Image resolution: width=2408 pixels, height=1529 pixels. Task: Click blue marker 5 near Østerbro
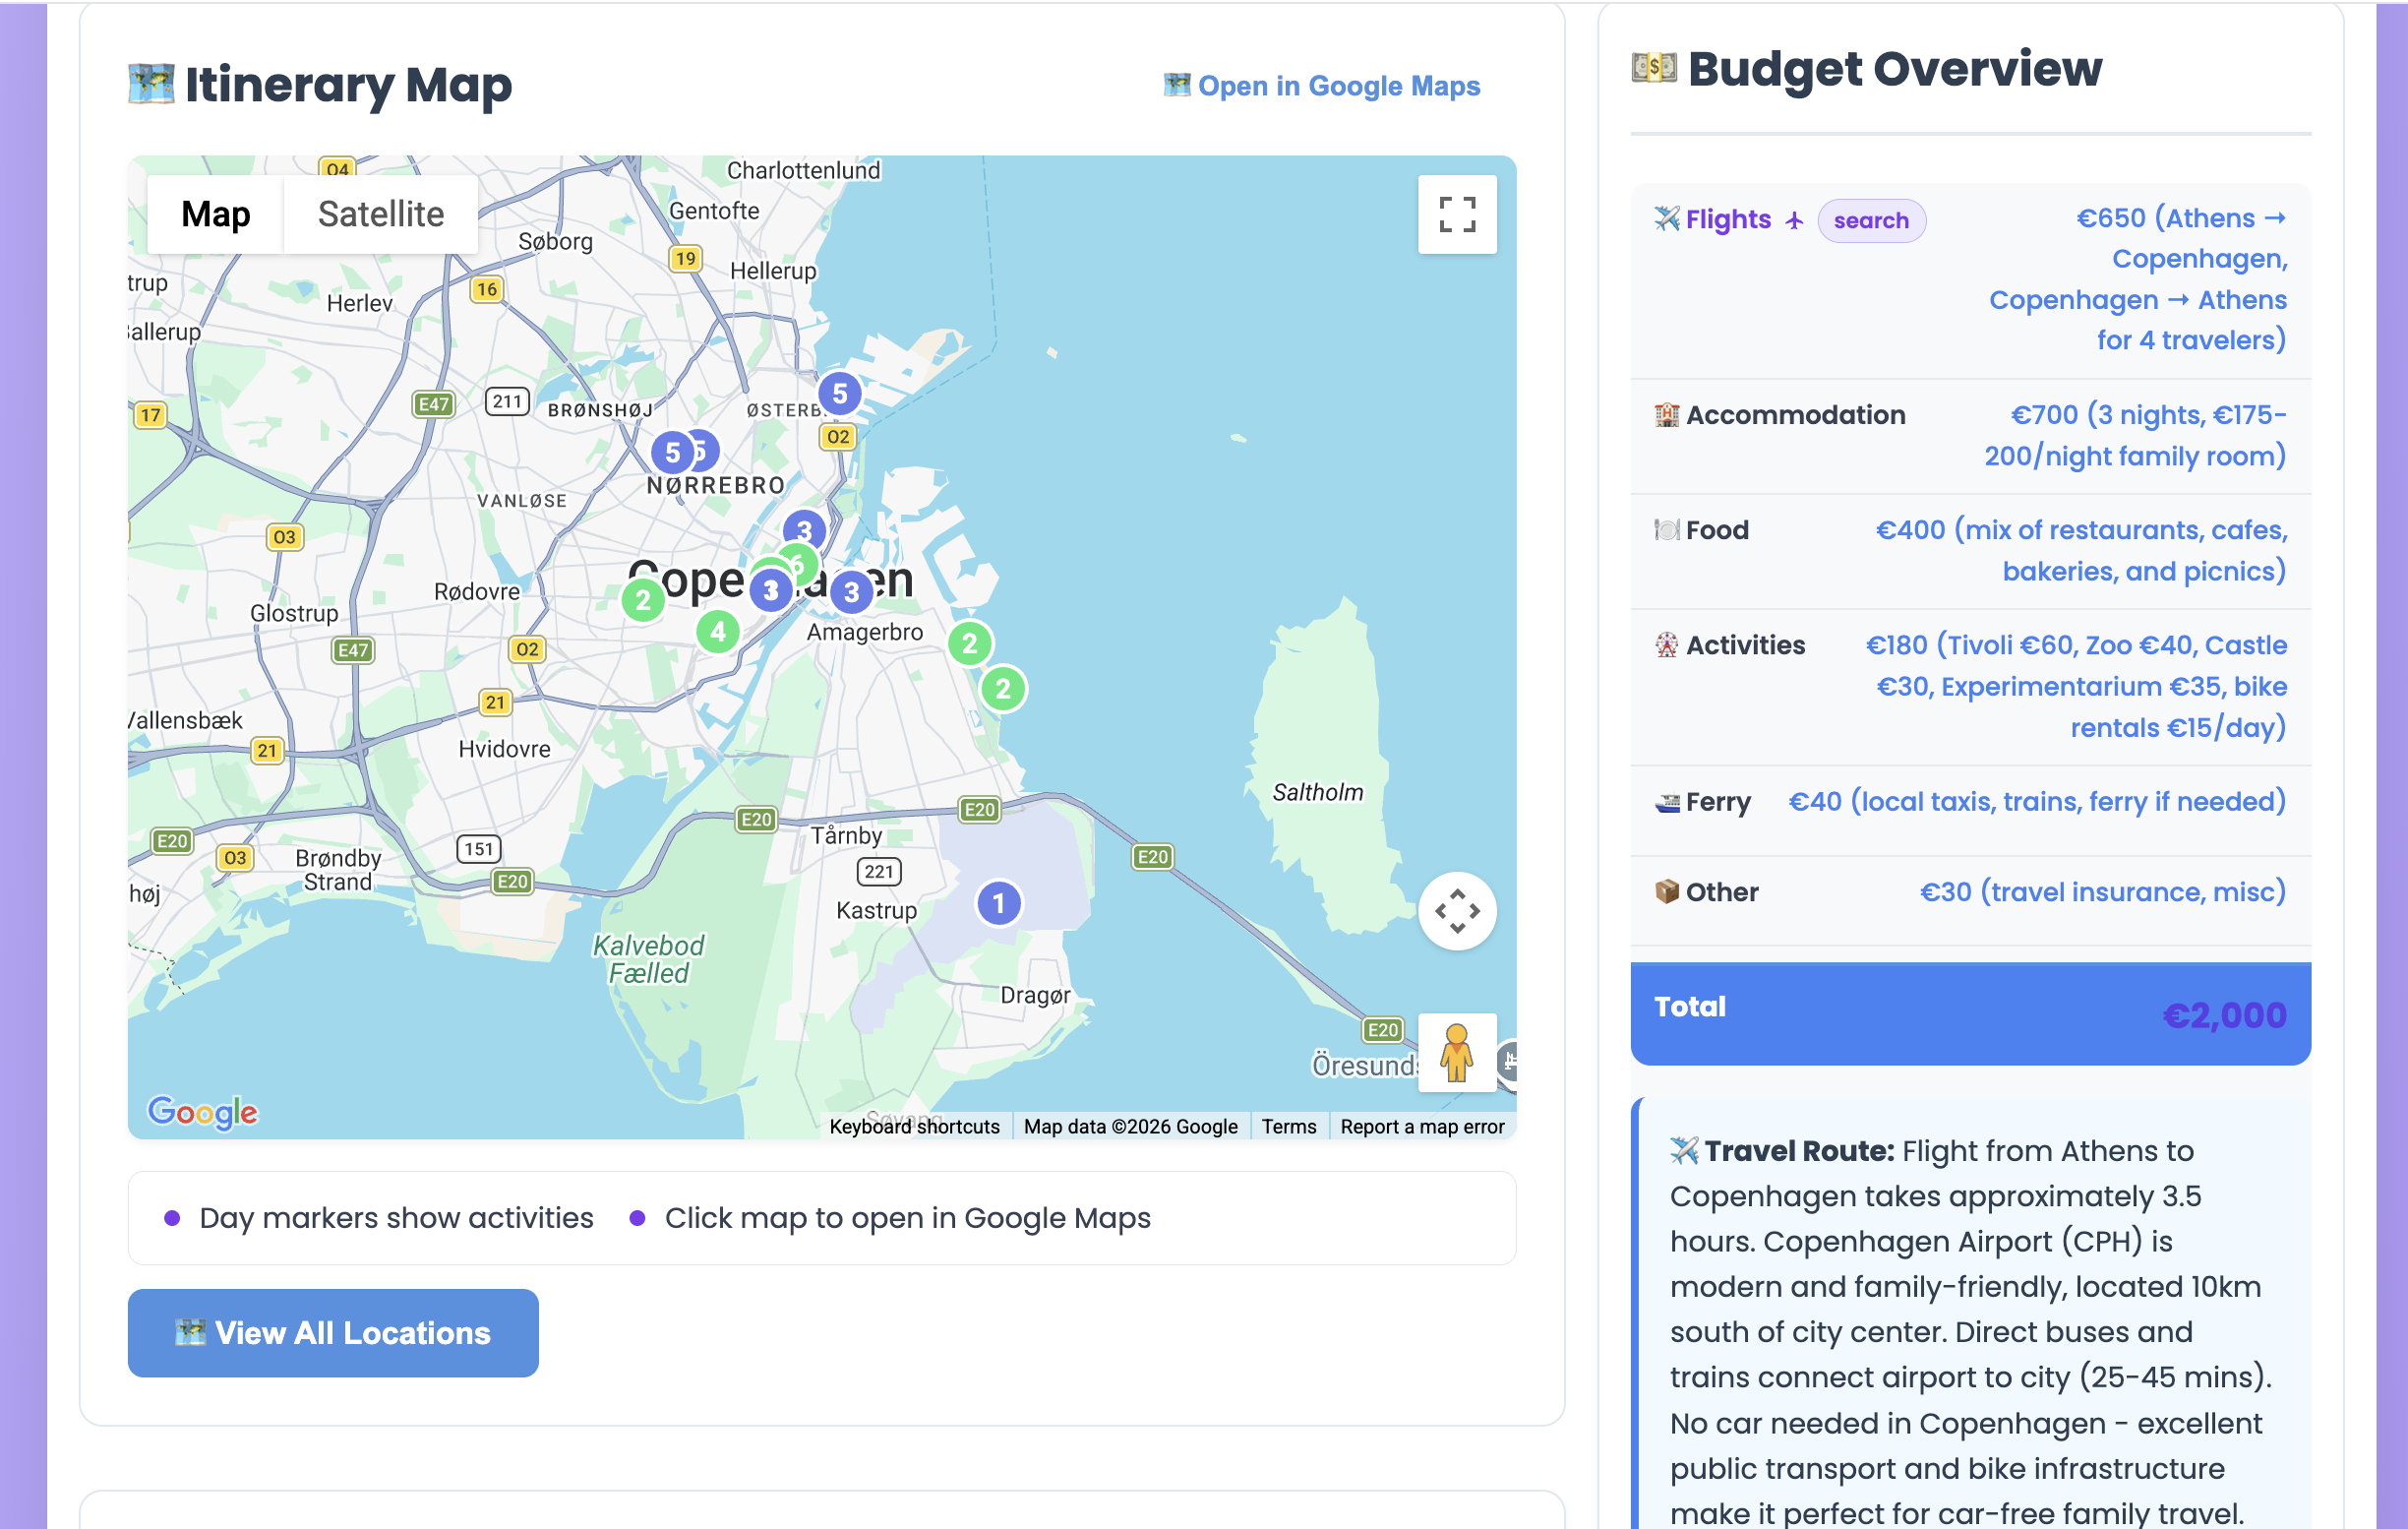click(x=840, y=394)
